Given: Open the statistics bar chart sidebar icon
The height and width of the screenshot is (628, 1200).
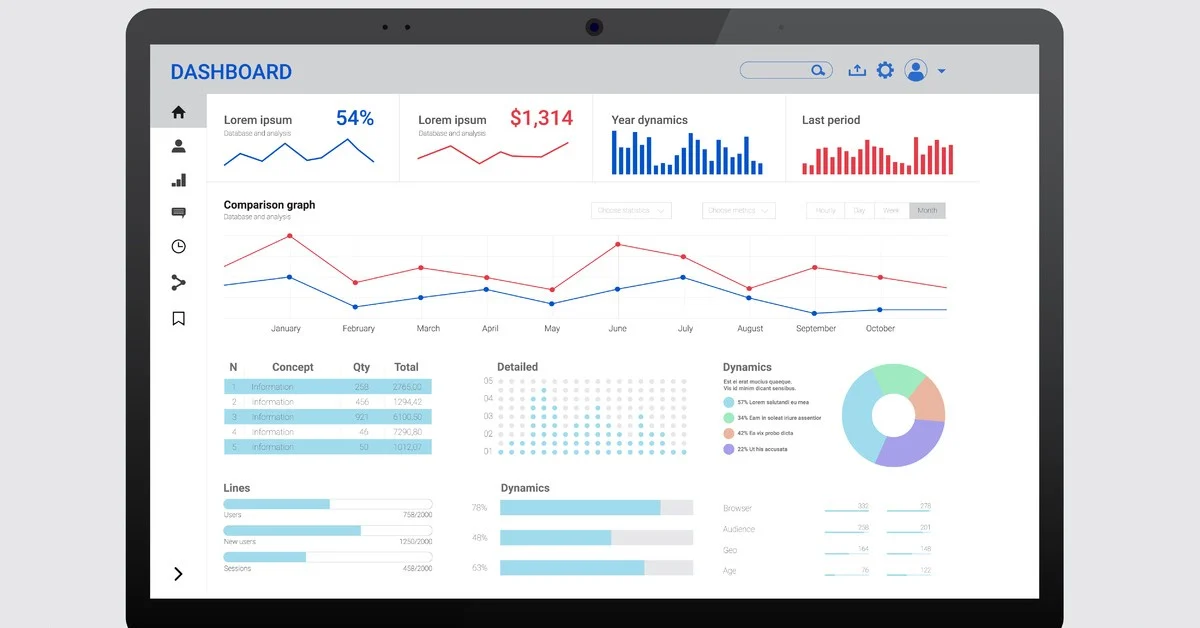Looking at the screenshot, I should pyautogui.click(x=178, y=180).
